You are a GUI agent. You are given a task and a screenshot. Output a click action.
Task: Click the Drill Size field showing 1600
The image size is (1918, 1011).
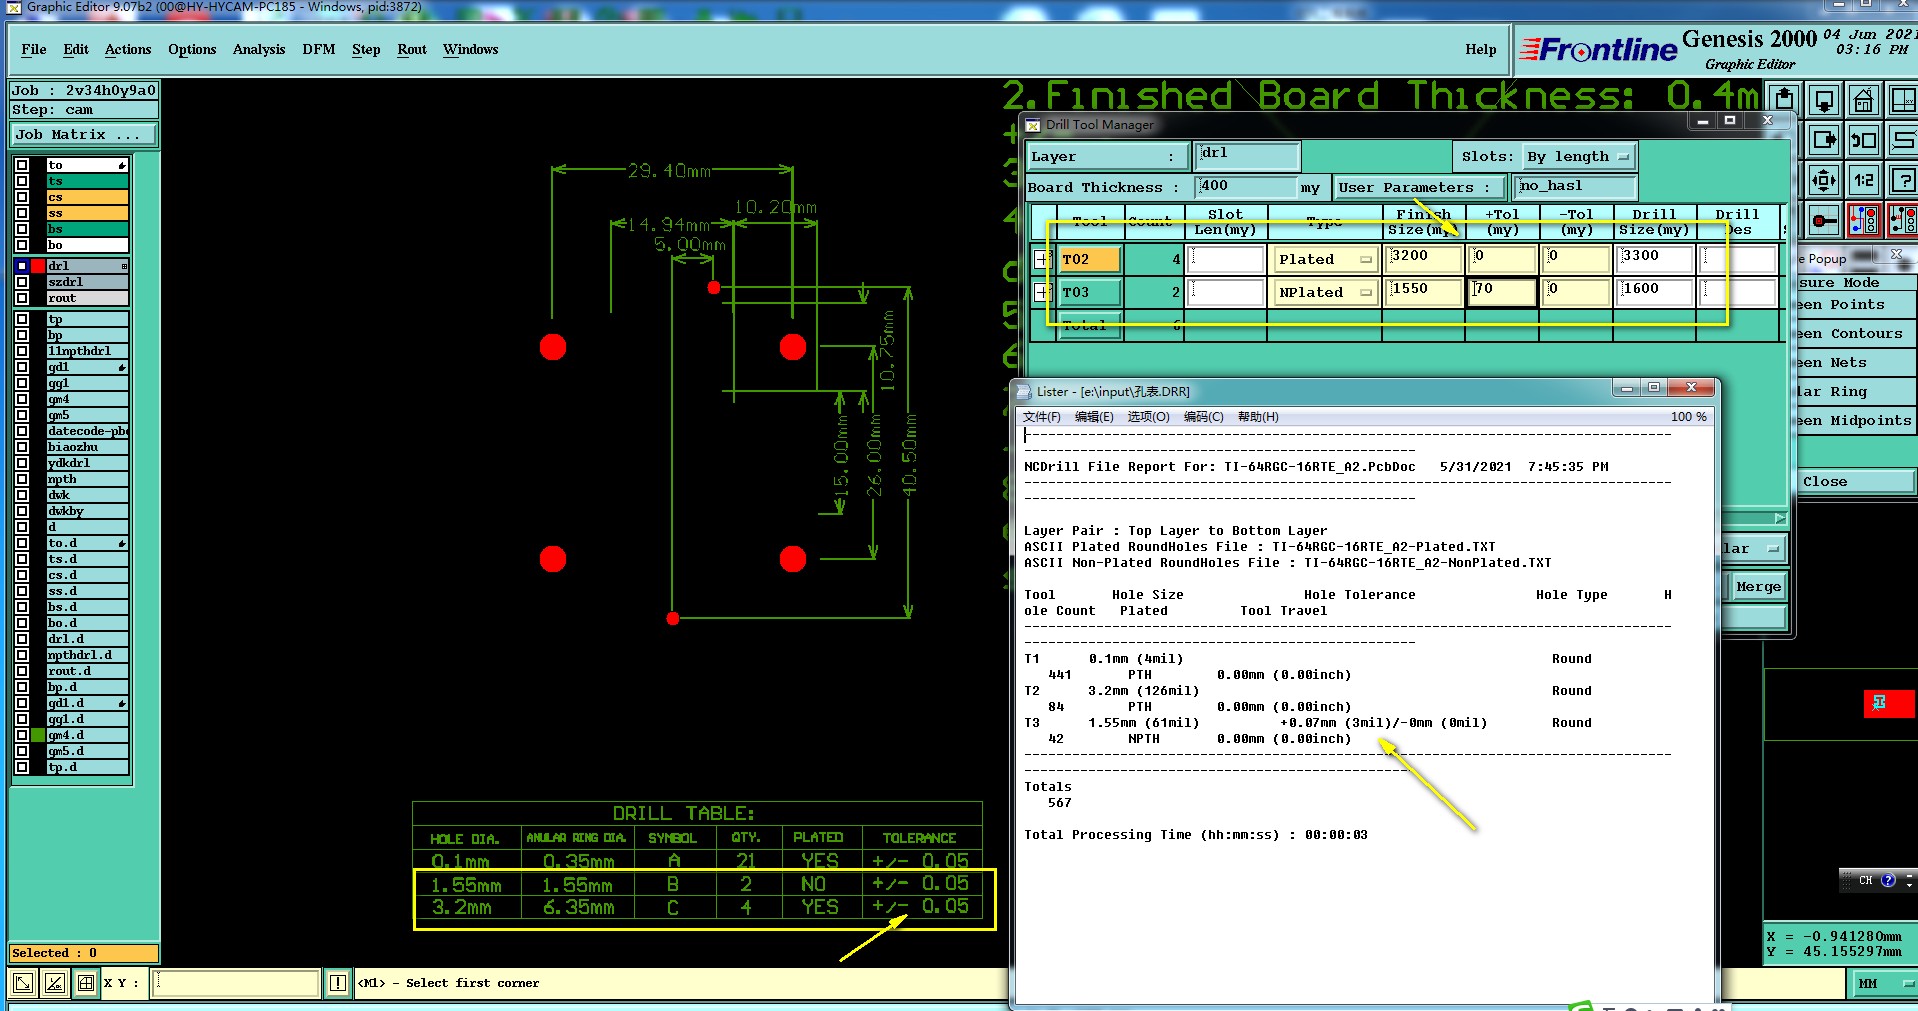point(1656,292)
